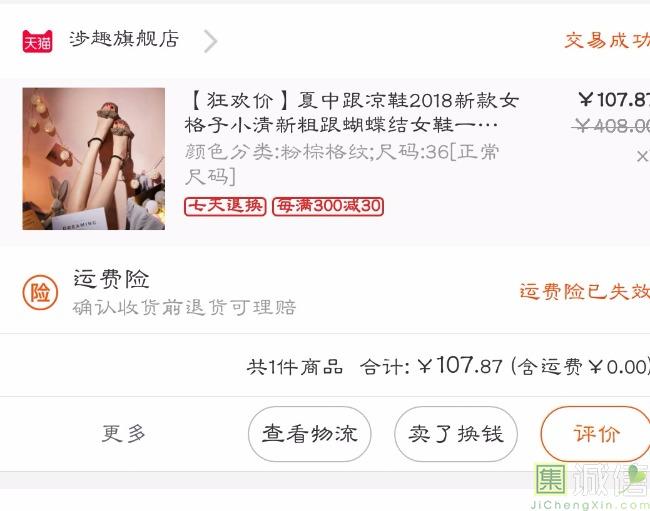Screen dimensions: 650x511
Task: Click the struck-through ¥408.00 original price
Action: [611, 125]
